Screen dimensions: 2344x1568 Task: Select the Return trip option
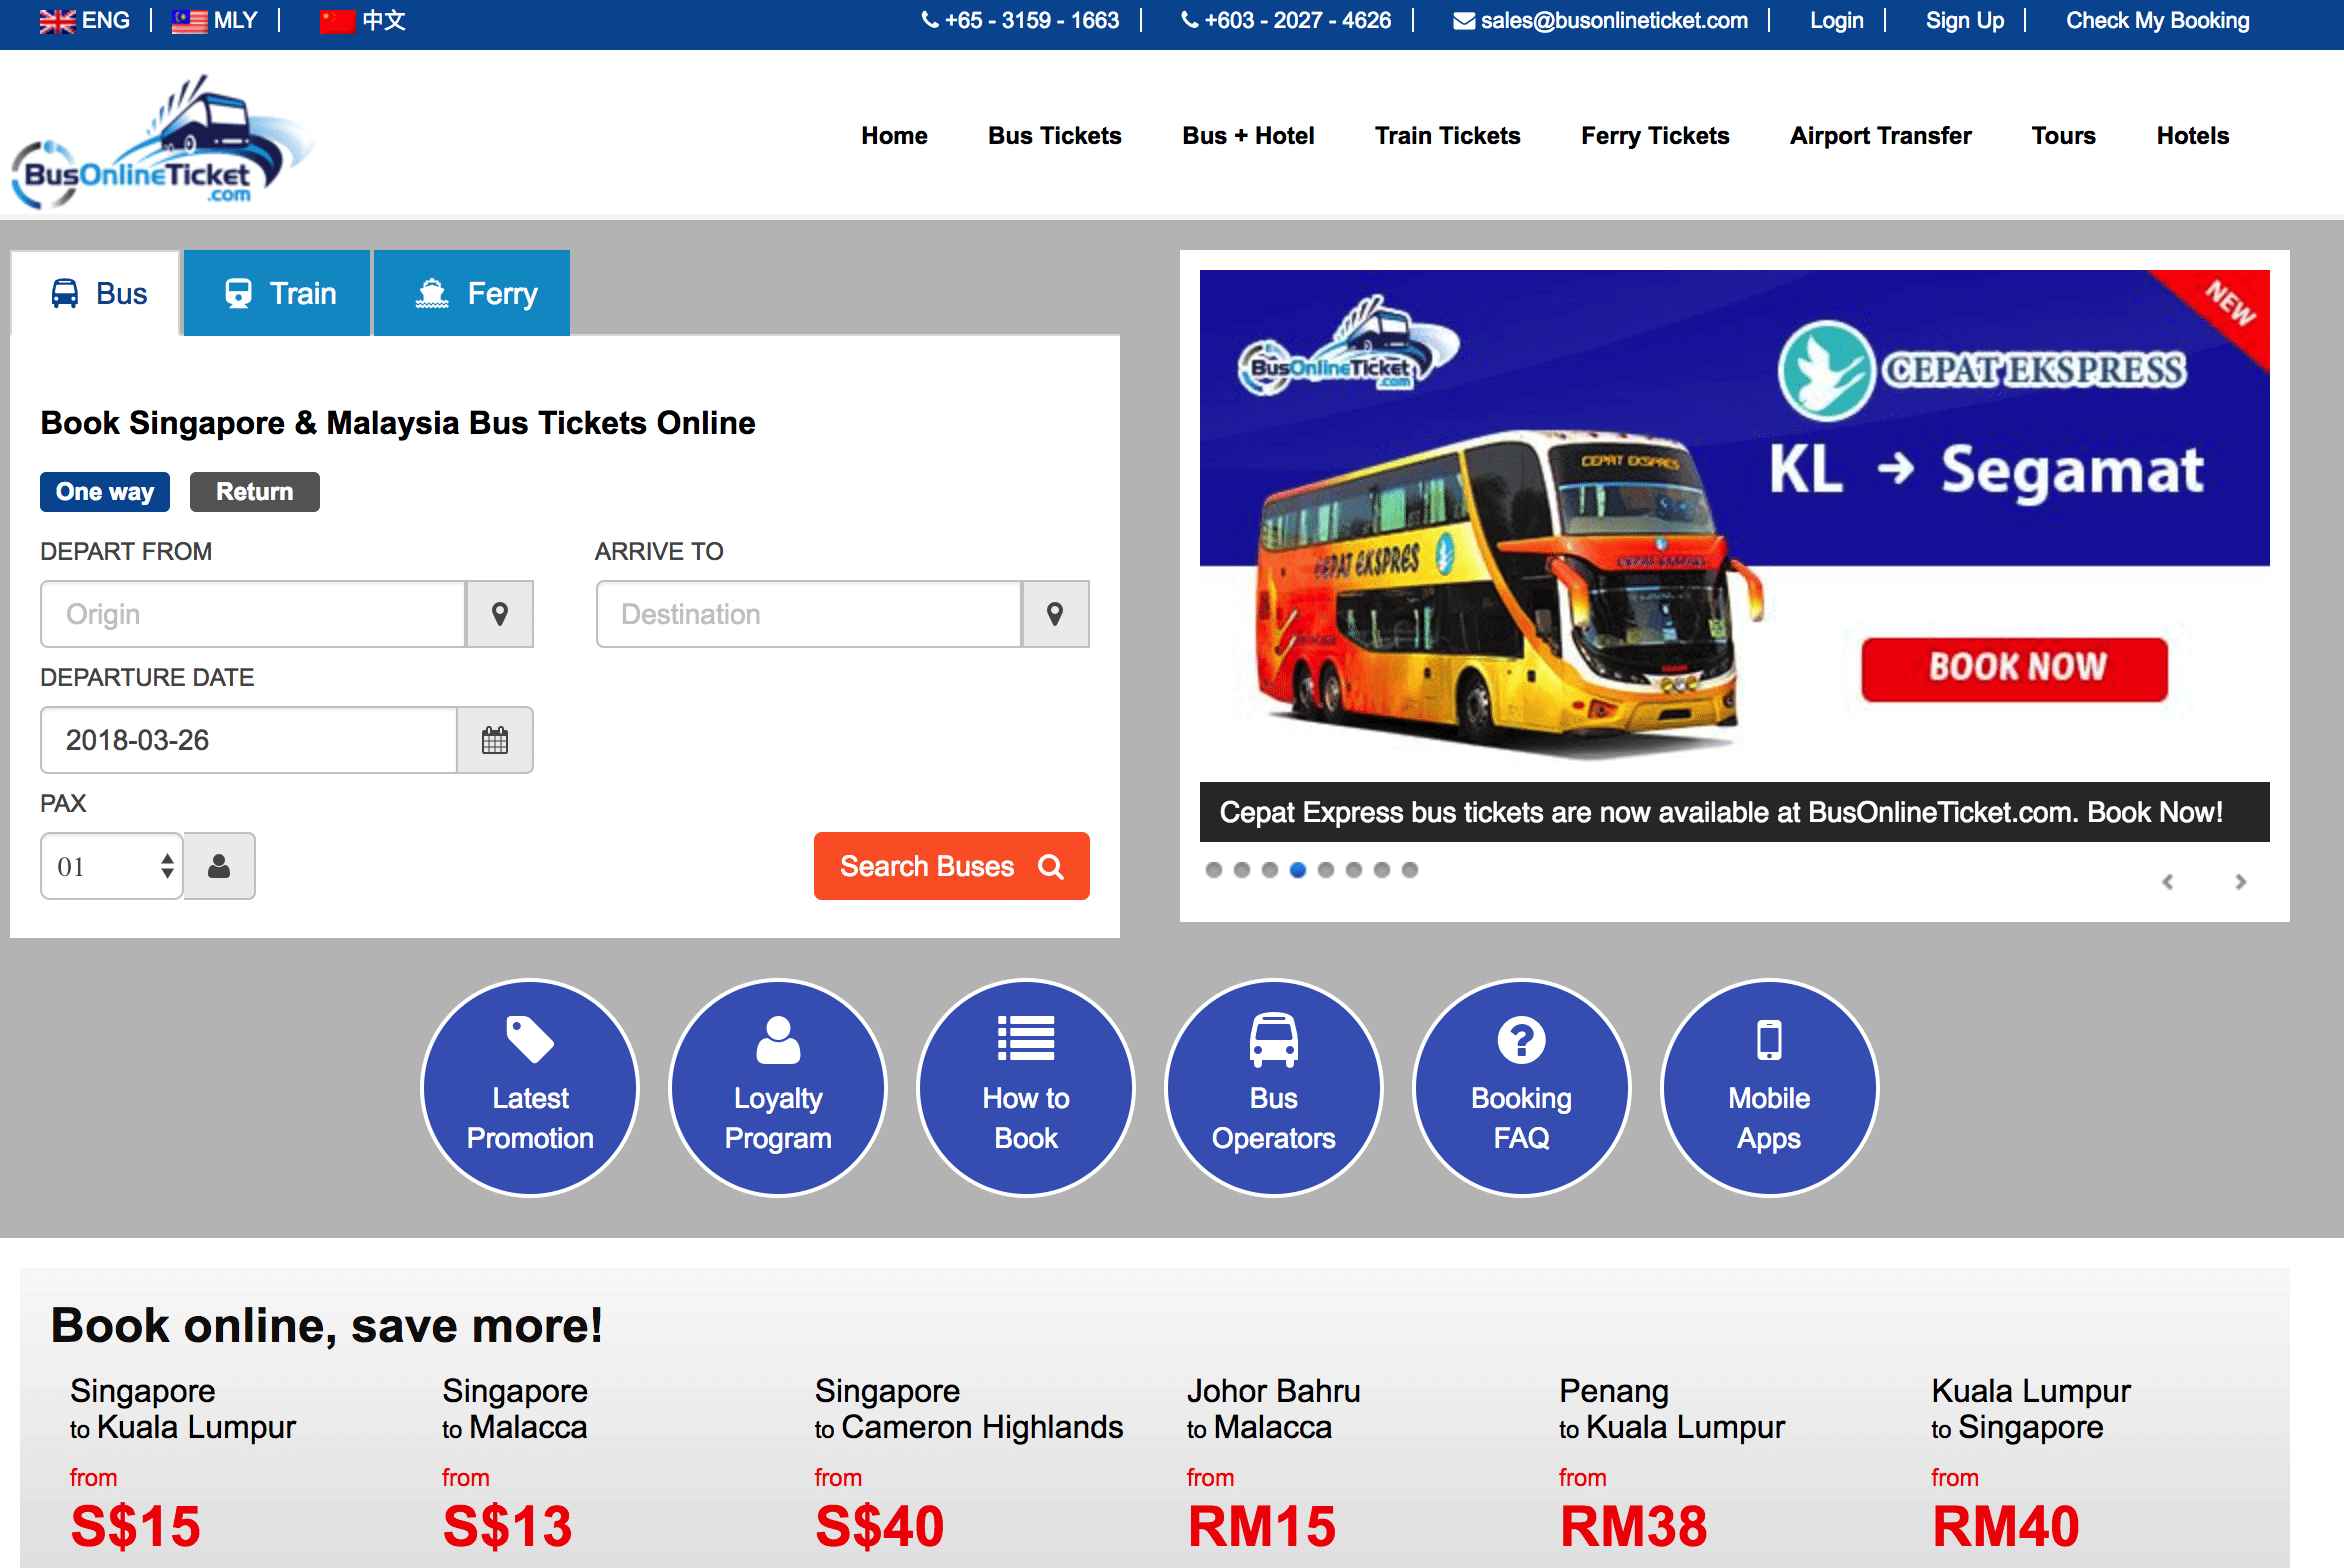[255, 492]
